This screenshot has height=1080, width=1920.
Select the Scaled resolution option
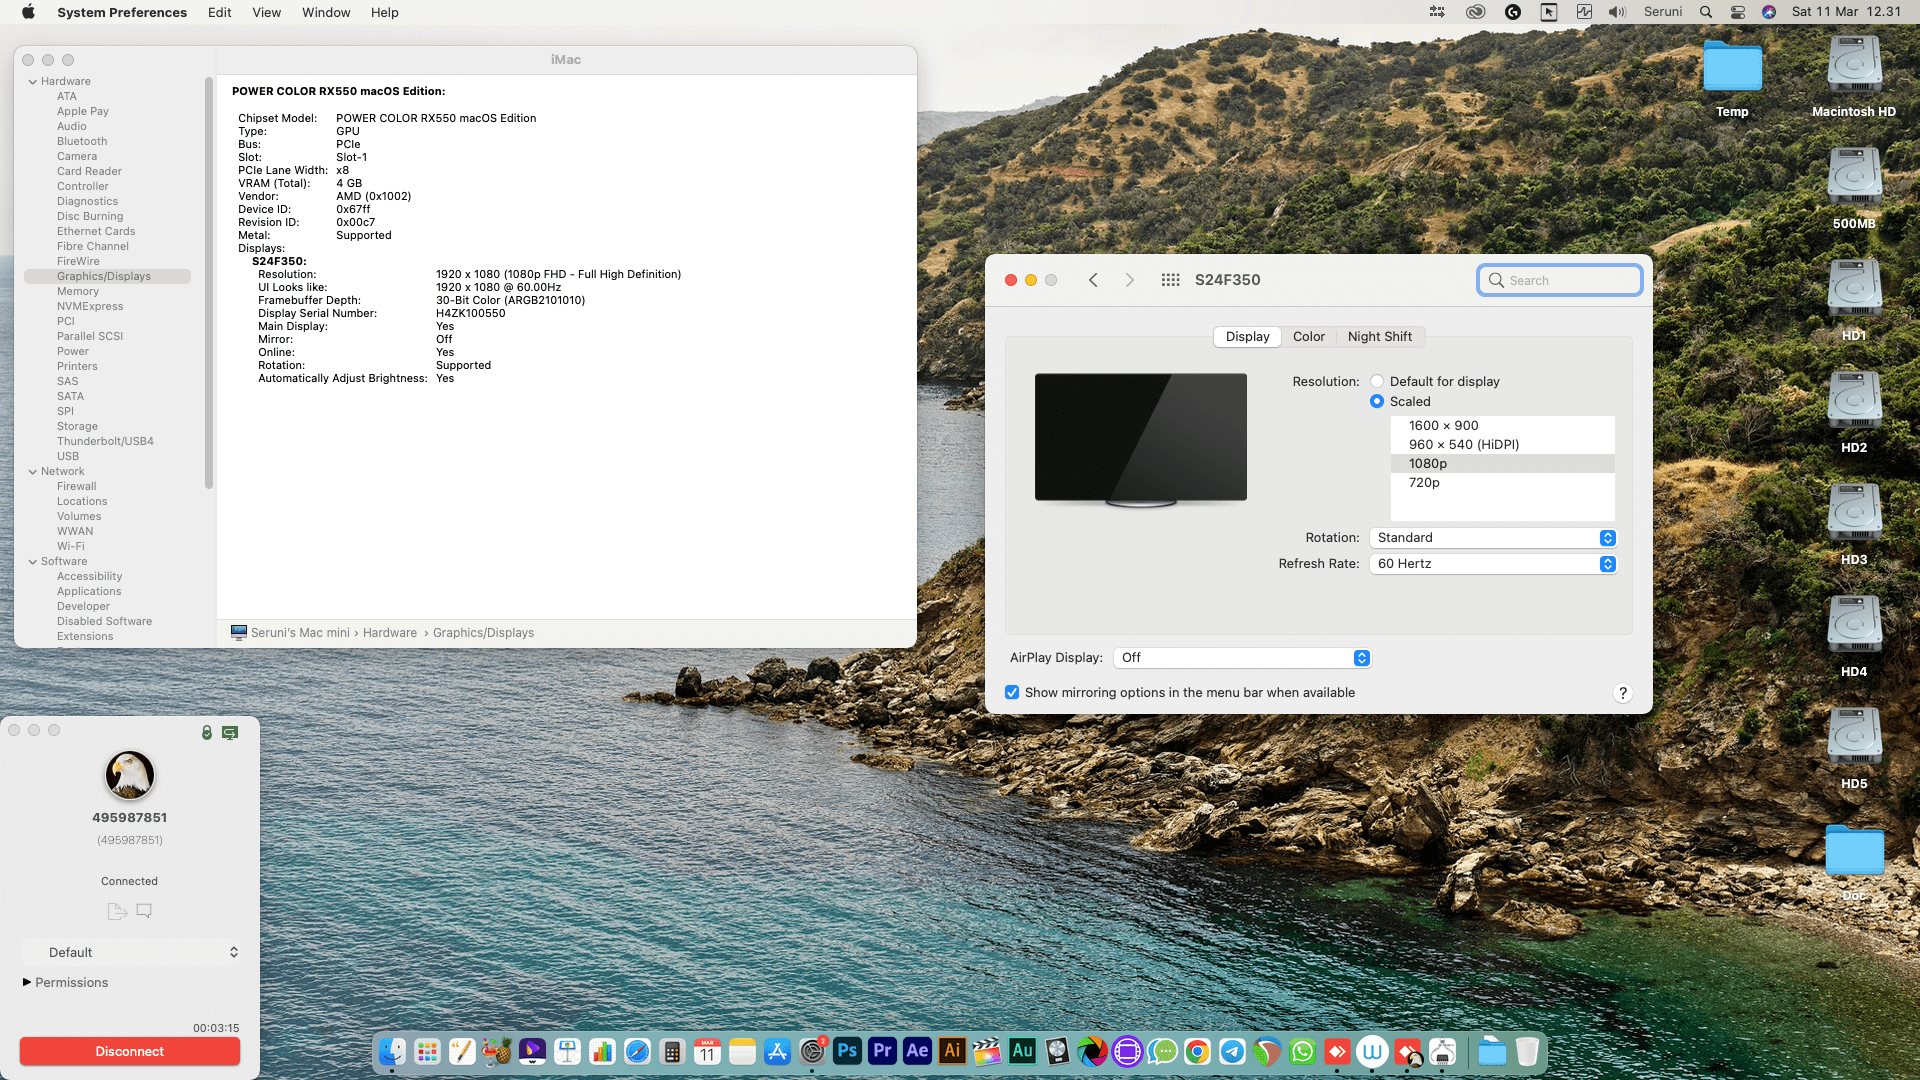coord(1377,401)
